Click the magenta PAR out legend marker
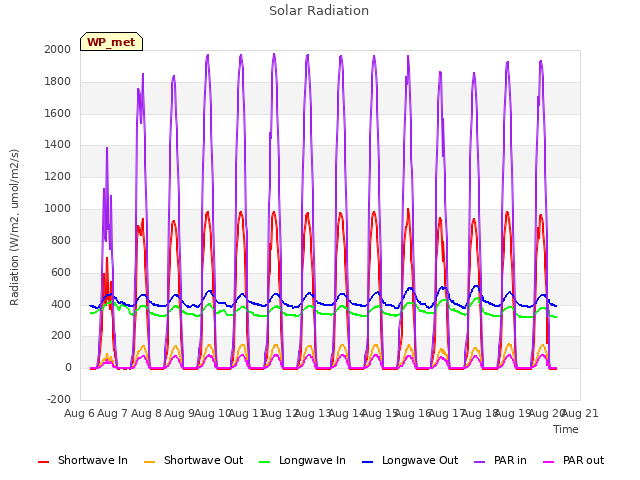Image resolution: width=640 pixels, height=480 pixels. [x=549, y=462]
